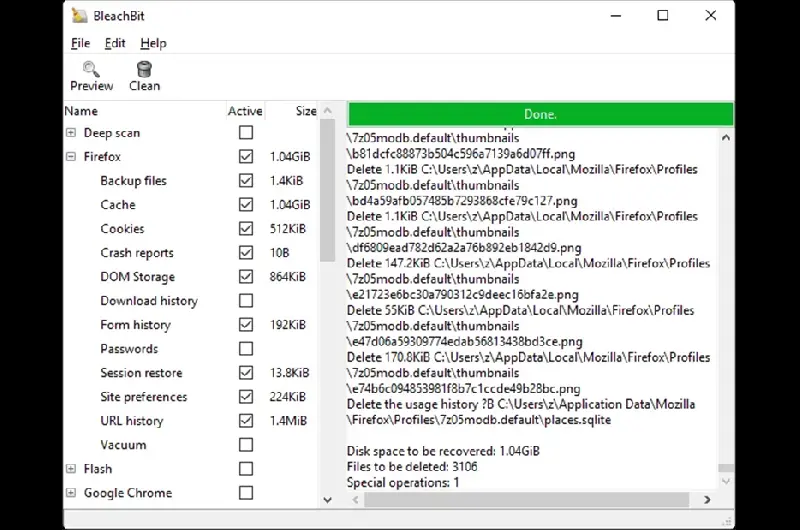Uncheck the Cache checkbox

pyautogui.click(x=246, y=205)
